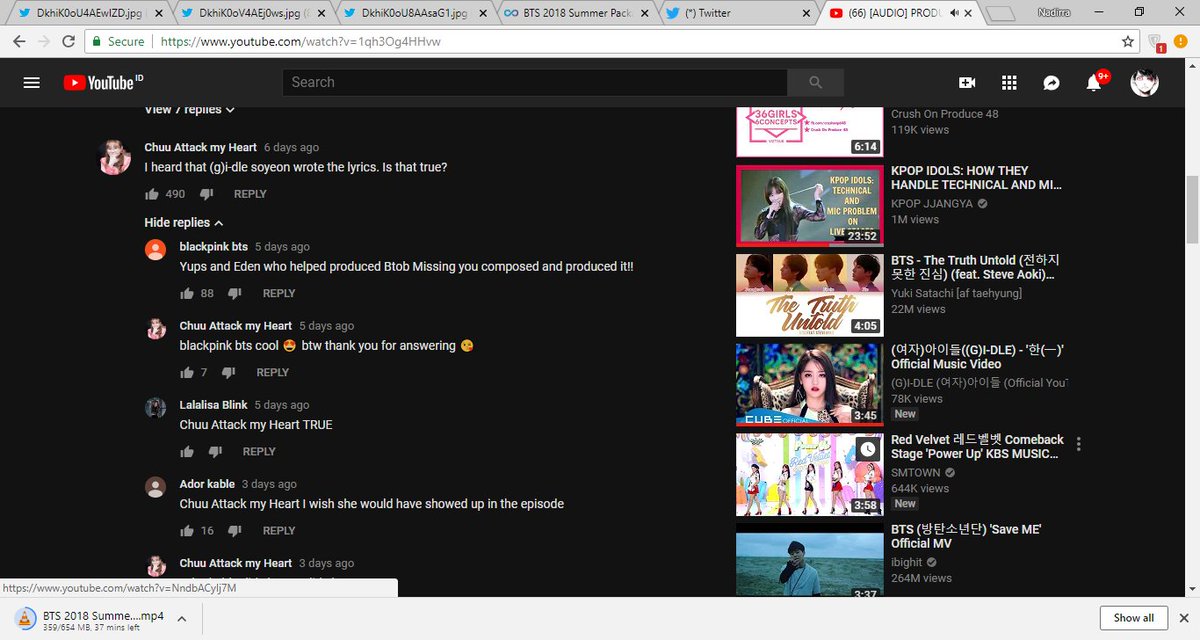Open the upload video camera icon
1200x640 pixels.
click(x=967, y=83)
